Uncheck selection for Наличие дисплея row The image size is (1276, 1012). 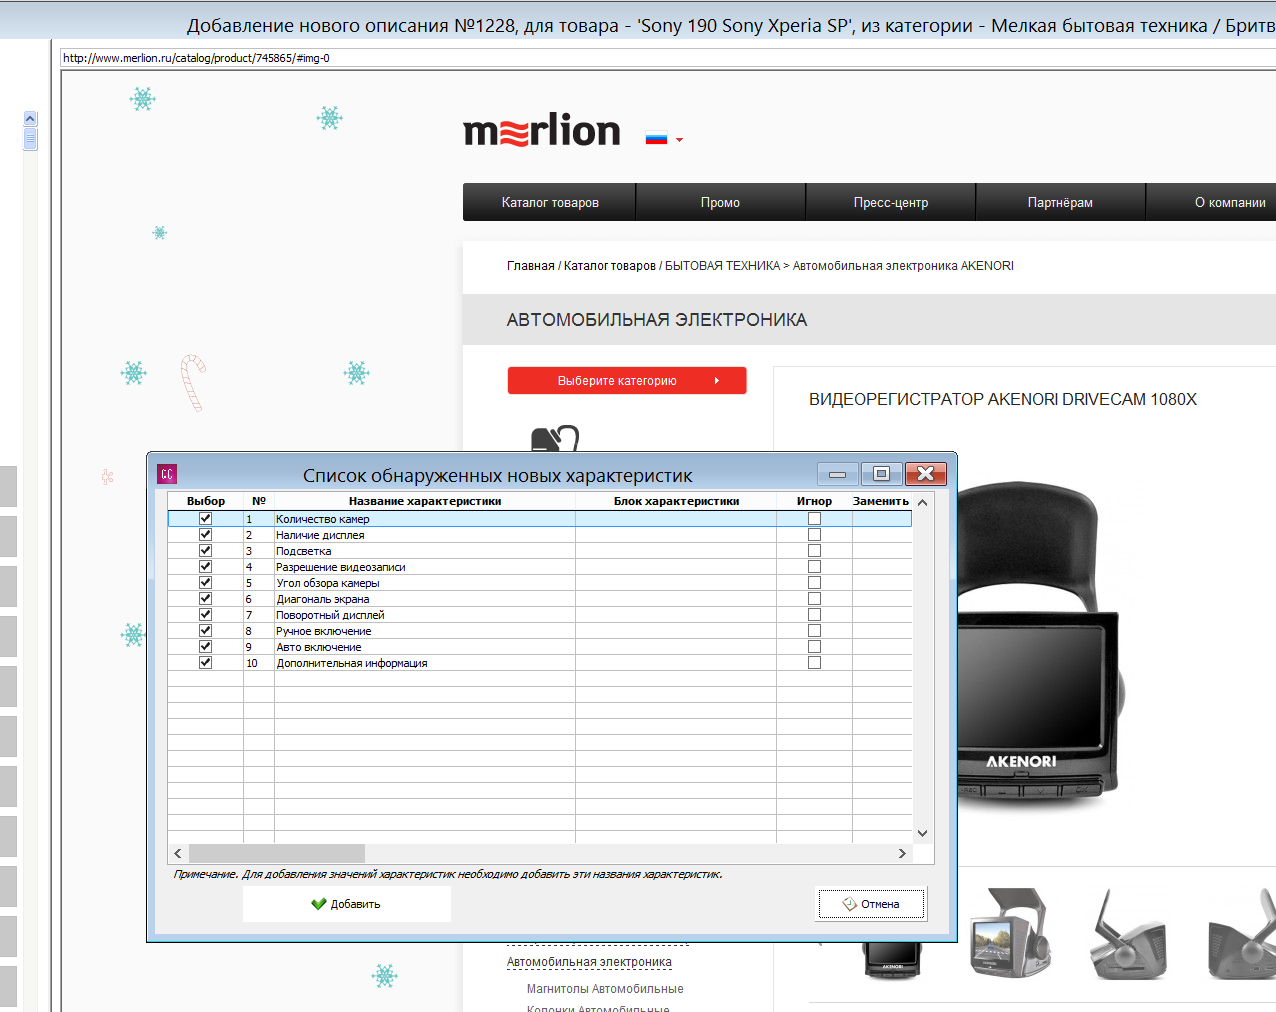coord(205,534)
